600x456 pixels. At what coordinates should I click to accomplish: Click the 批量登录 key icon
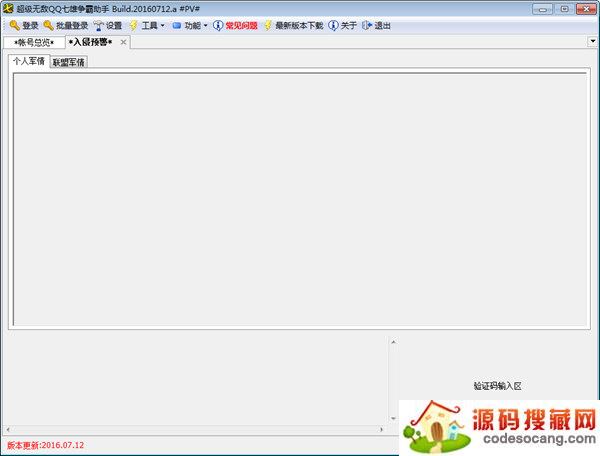pyautogui.click(x=48, y=26)
